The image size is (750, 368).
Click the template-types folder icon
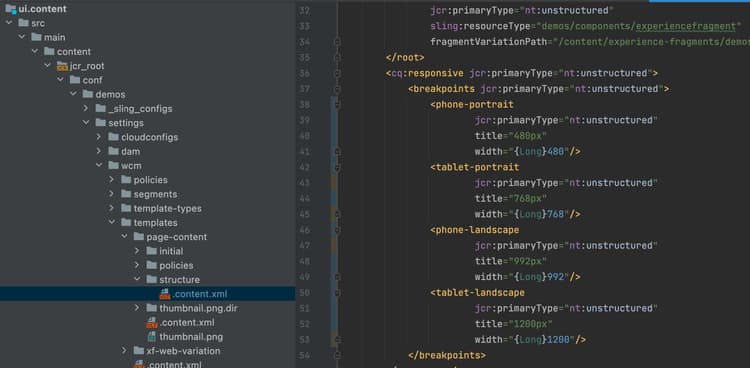pyautogui.click(x=126, y=209)
